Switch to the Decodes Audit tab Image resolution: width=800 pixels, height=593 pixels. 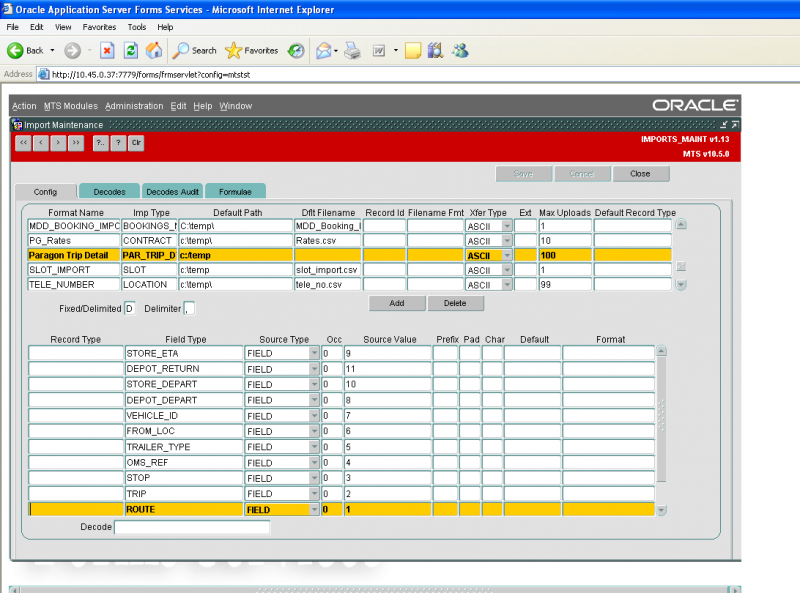point(172,191)
